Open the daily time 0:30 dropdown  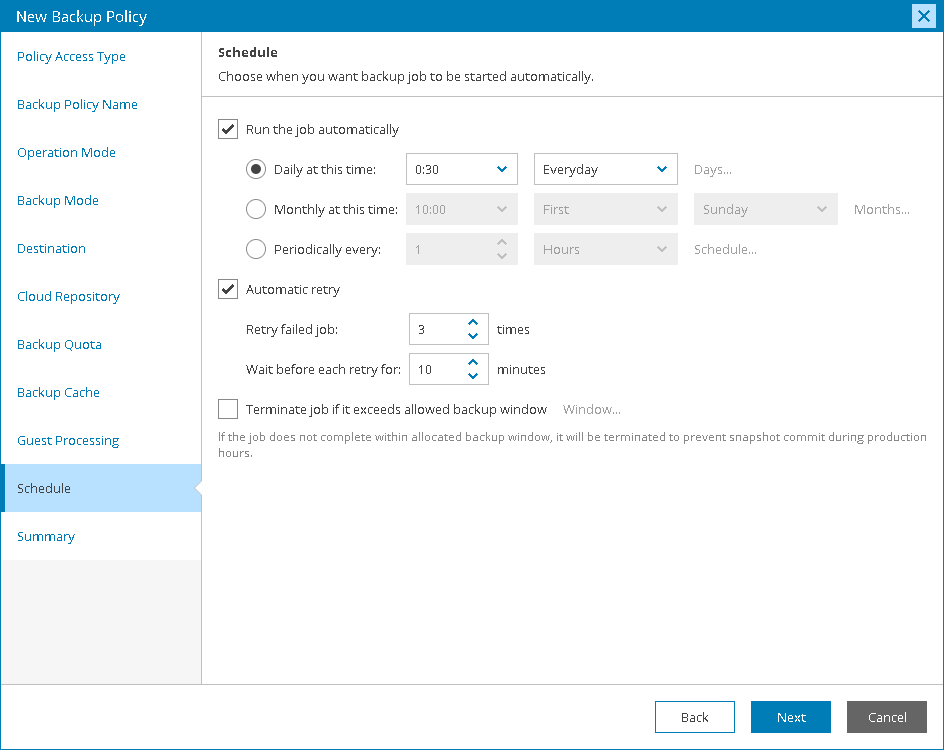(462, 169)
